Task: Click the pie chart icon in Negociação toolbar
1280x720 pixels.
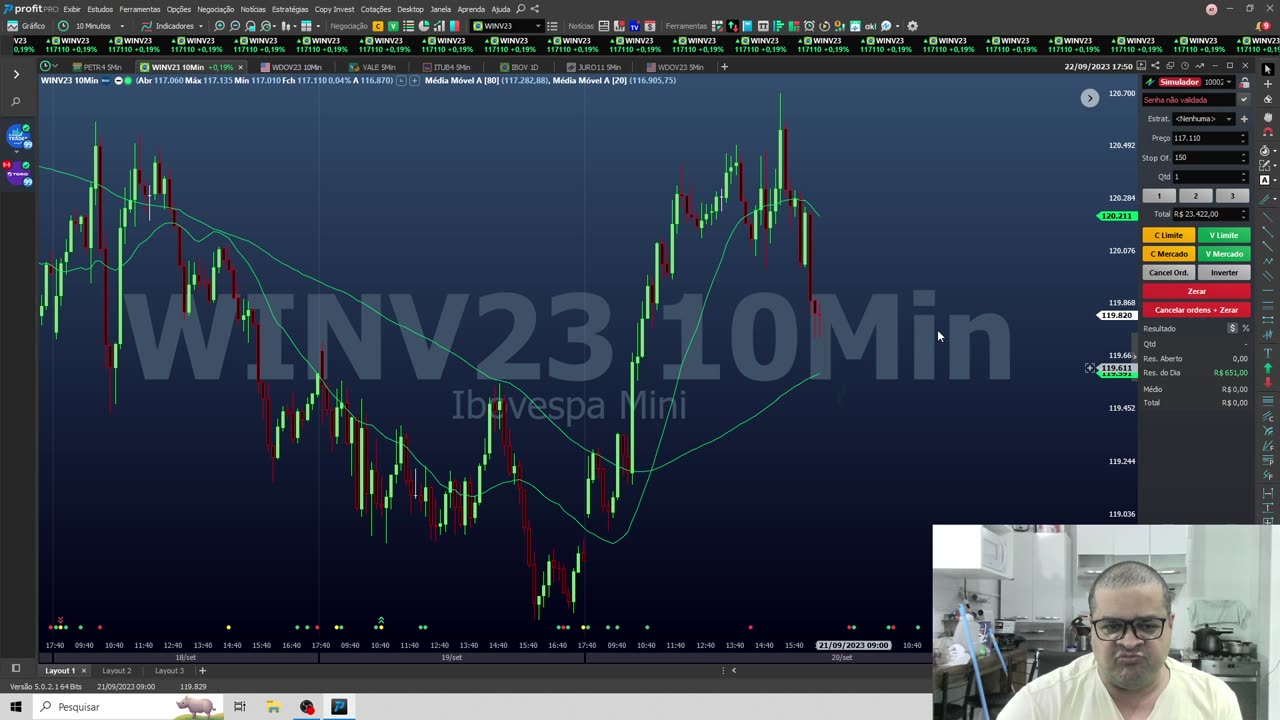Action: tap(424, 26)
